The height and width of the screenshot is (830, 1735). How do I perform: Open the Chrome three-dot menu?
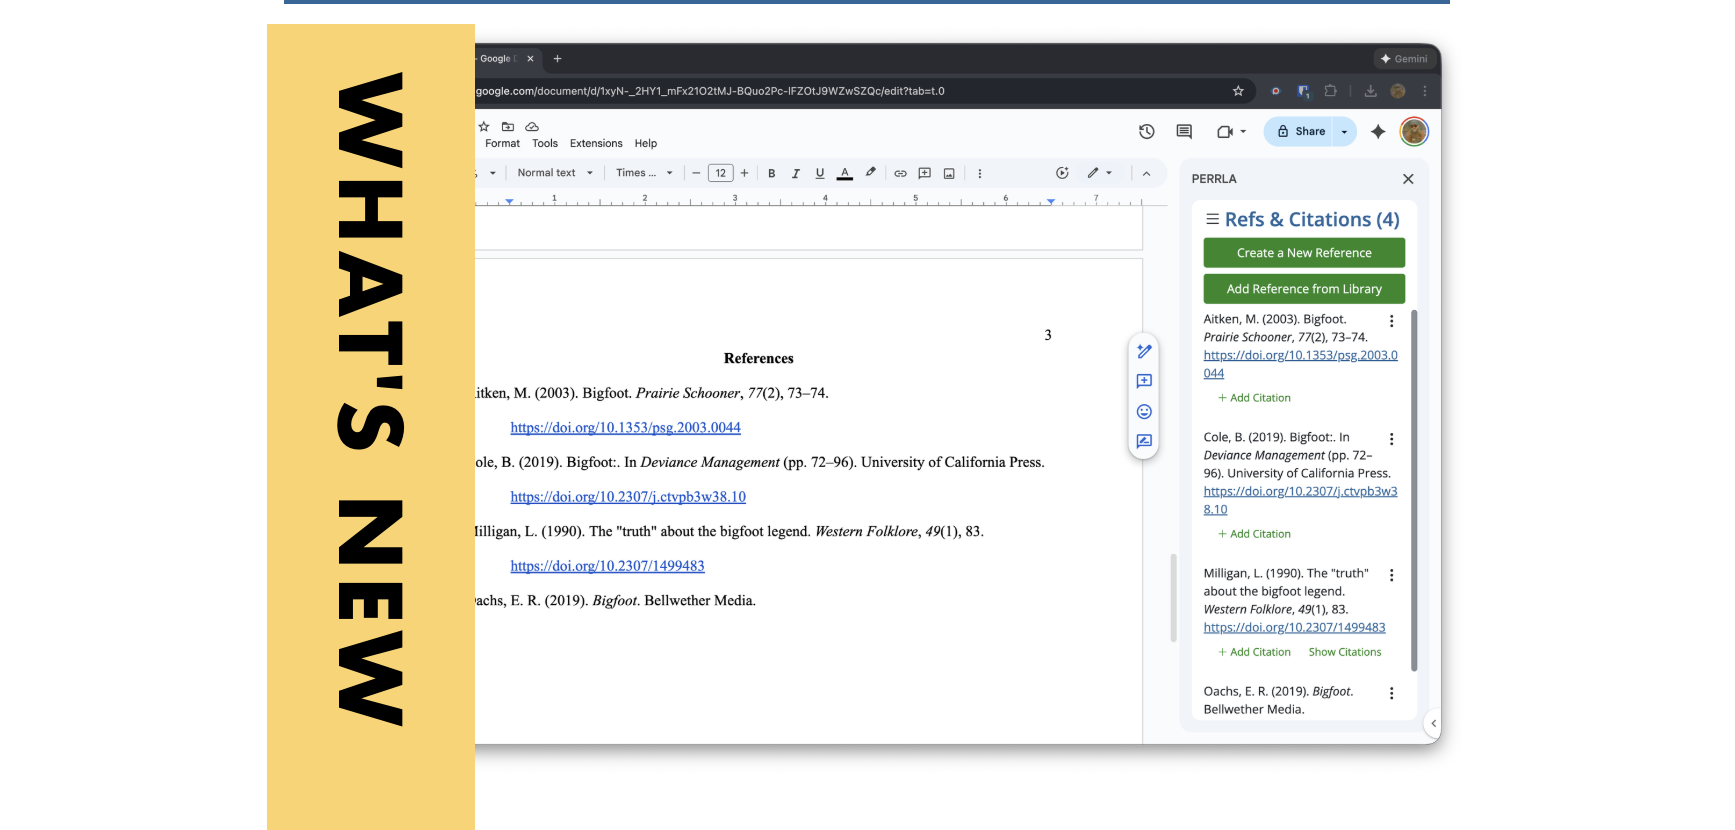[1425, 91]
